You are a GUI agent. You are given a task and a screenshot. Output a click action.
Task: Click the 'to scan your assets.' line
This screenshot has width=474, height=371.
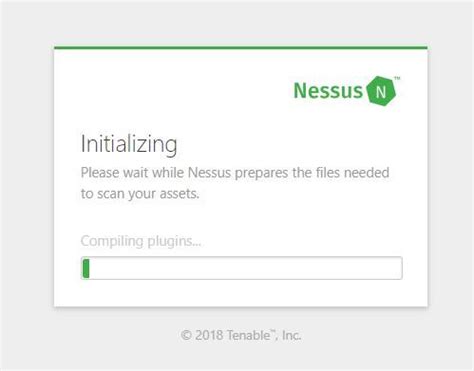point(140,194)
